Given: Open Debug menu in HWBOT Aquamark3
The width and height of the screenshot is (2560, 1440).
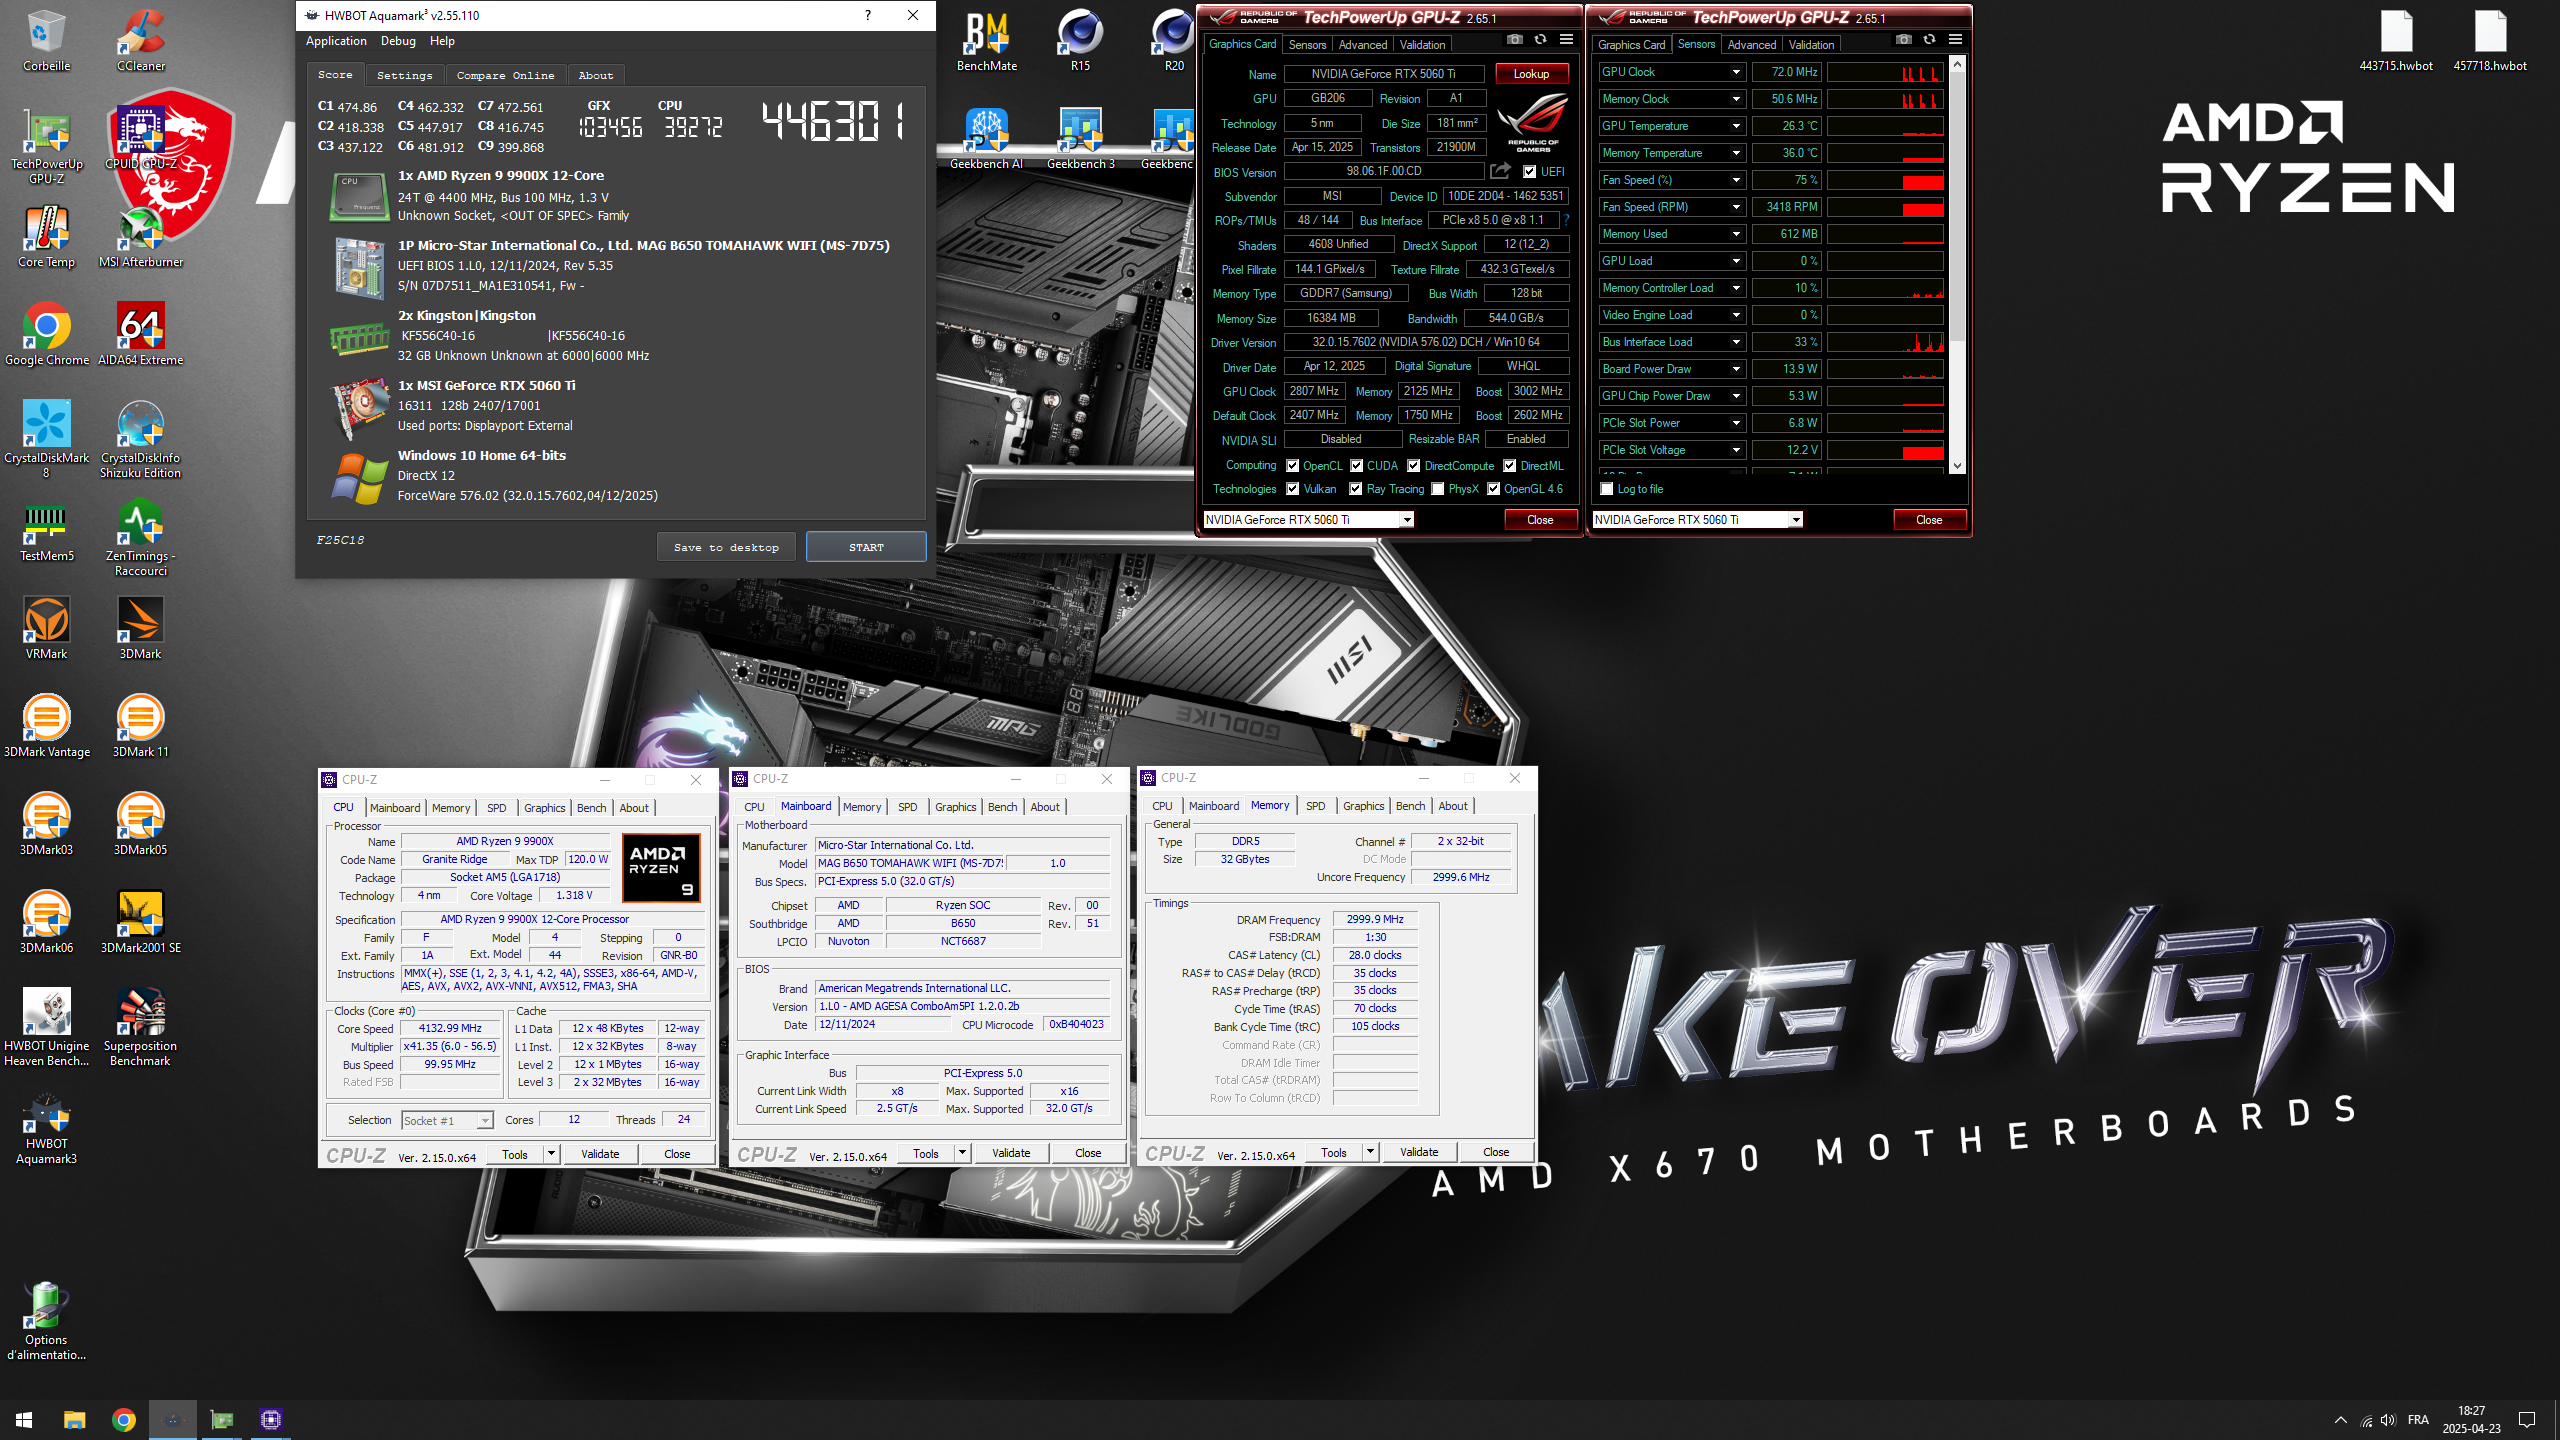Looking at the screenshot, I should pyautogui.click(x=398, y=41).
